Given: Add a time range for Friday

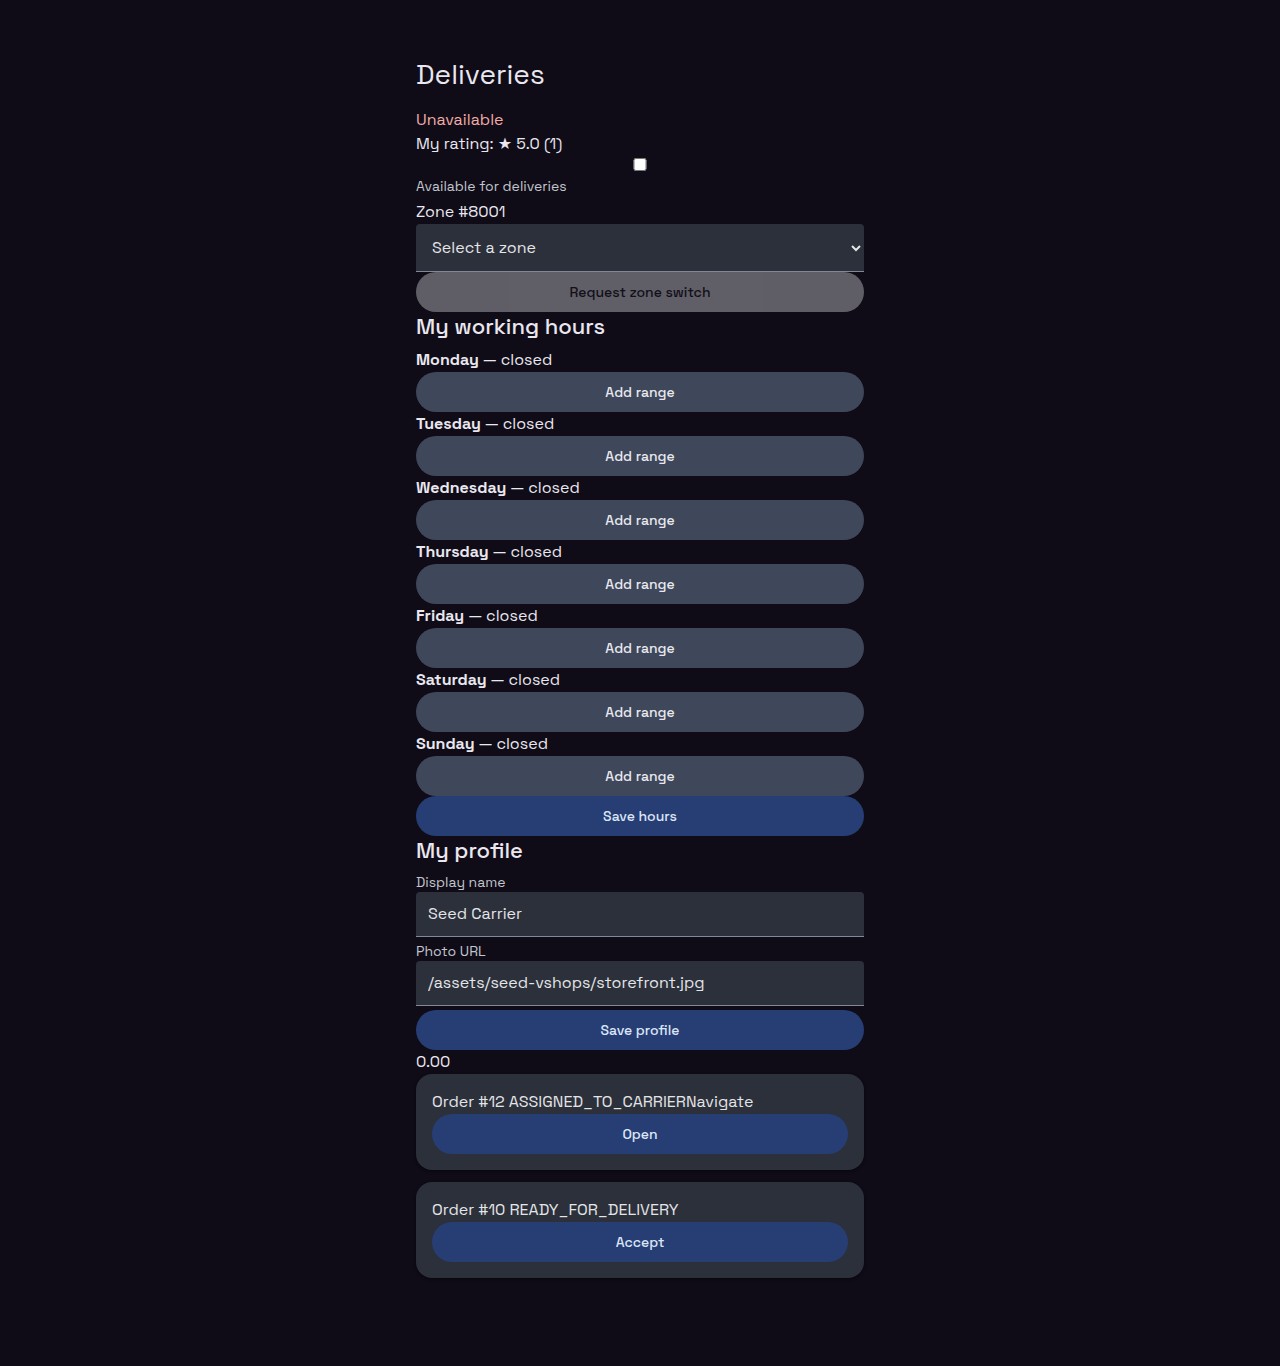Looking at the screenshot, I should click(640, 648).
